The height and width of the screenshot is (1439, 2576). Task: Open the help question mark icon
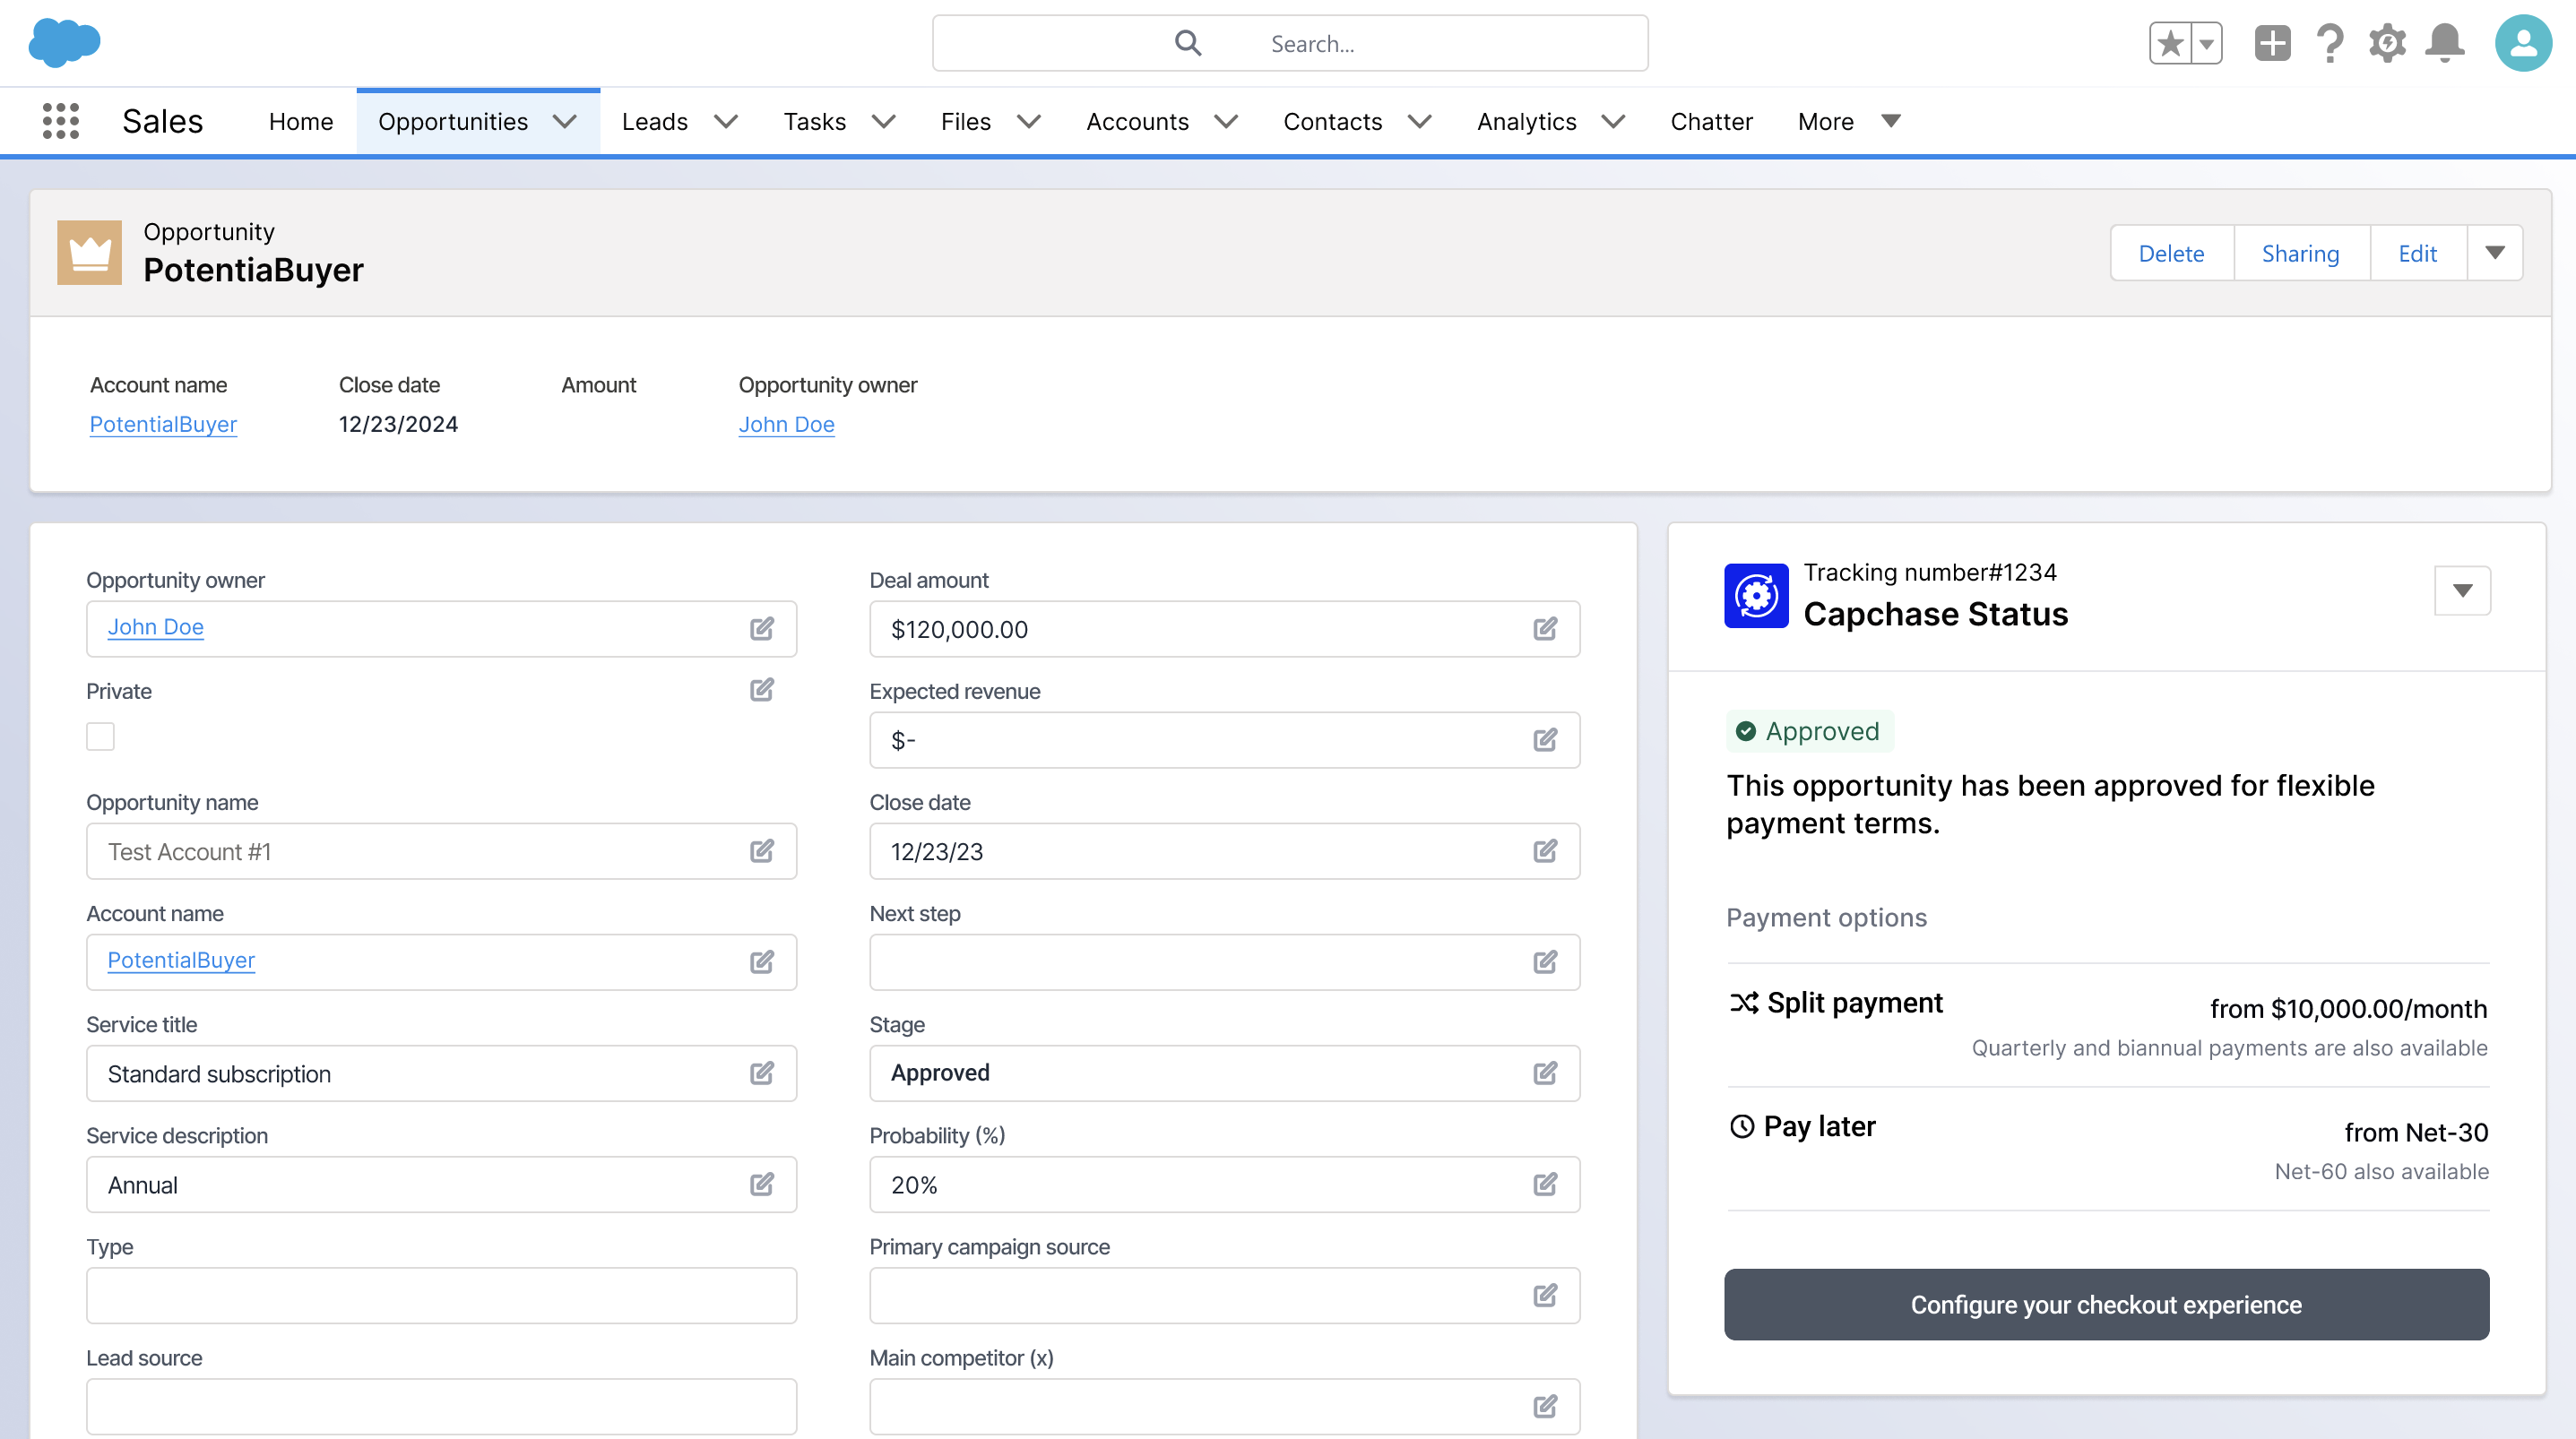(2330, 43)
